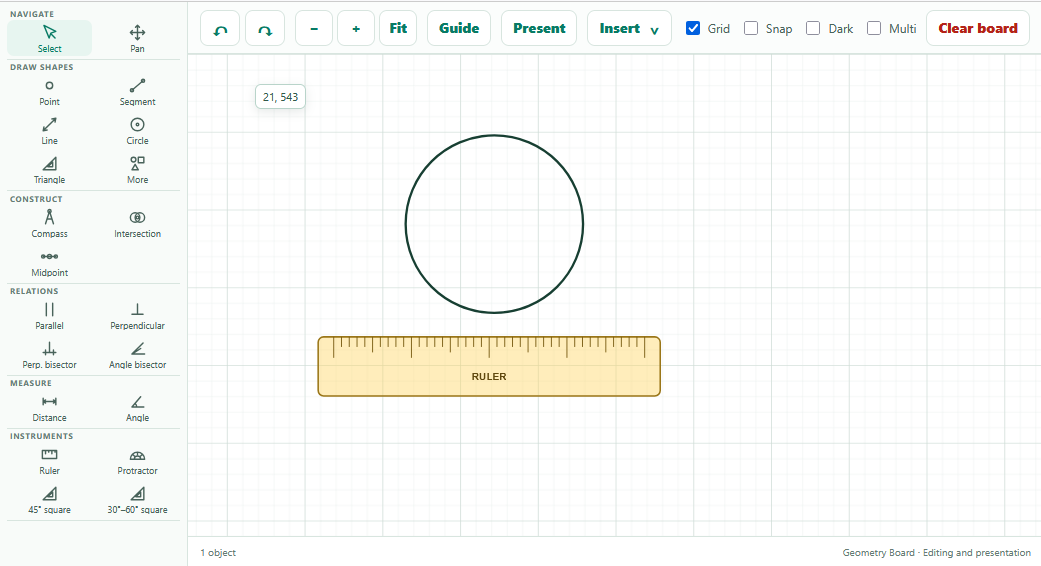Choose the Circle tool

click(x=137, y=131)
